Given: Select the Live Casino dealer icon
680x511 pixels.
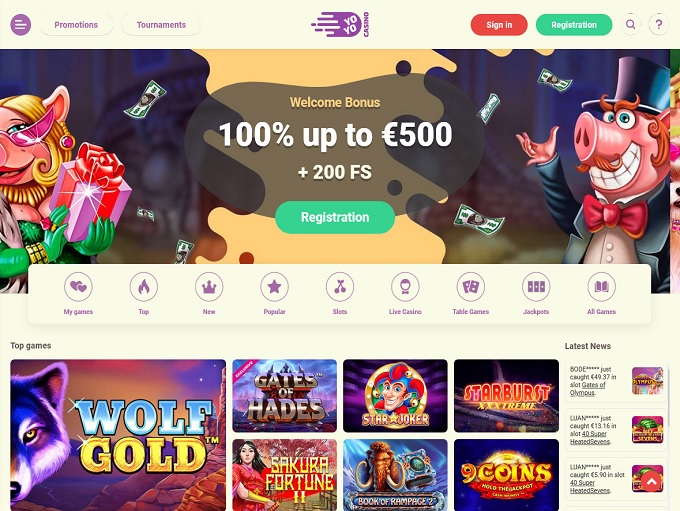Looking at the screenshot, I should 405,286.
